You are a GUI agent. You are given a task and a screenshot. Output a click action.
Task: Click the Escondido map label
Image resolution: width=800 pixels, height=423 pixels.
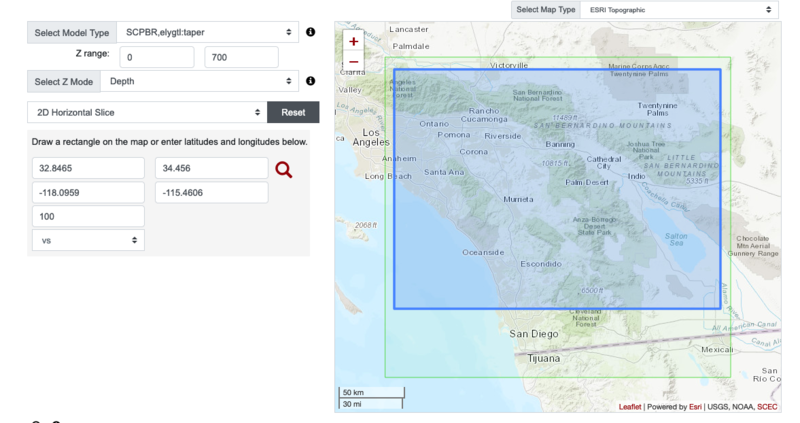tap(541, 264)
